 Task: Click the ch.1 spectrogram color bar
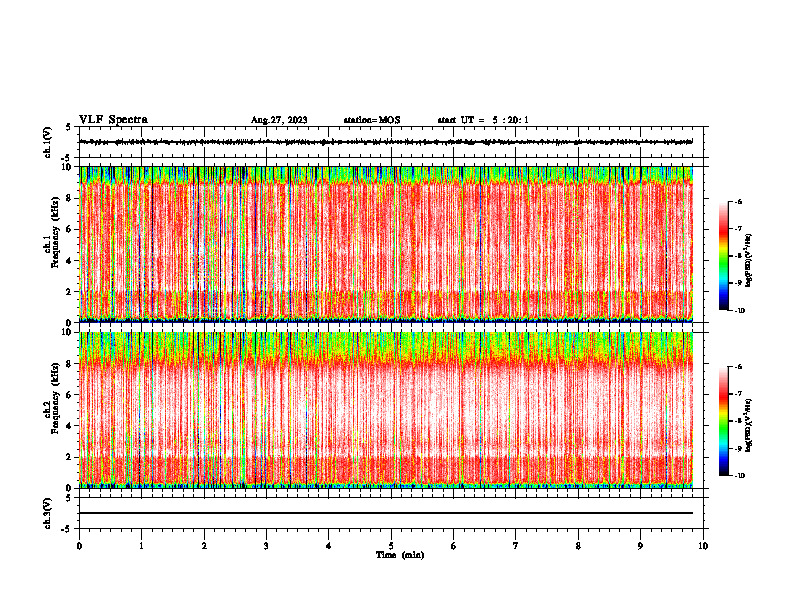(723, 256)
